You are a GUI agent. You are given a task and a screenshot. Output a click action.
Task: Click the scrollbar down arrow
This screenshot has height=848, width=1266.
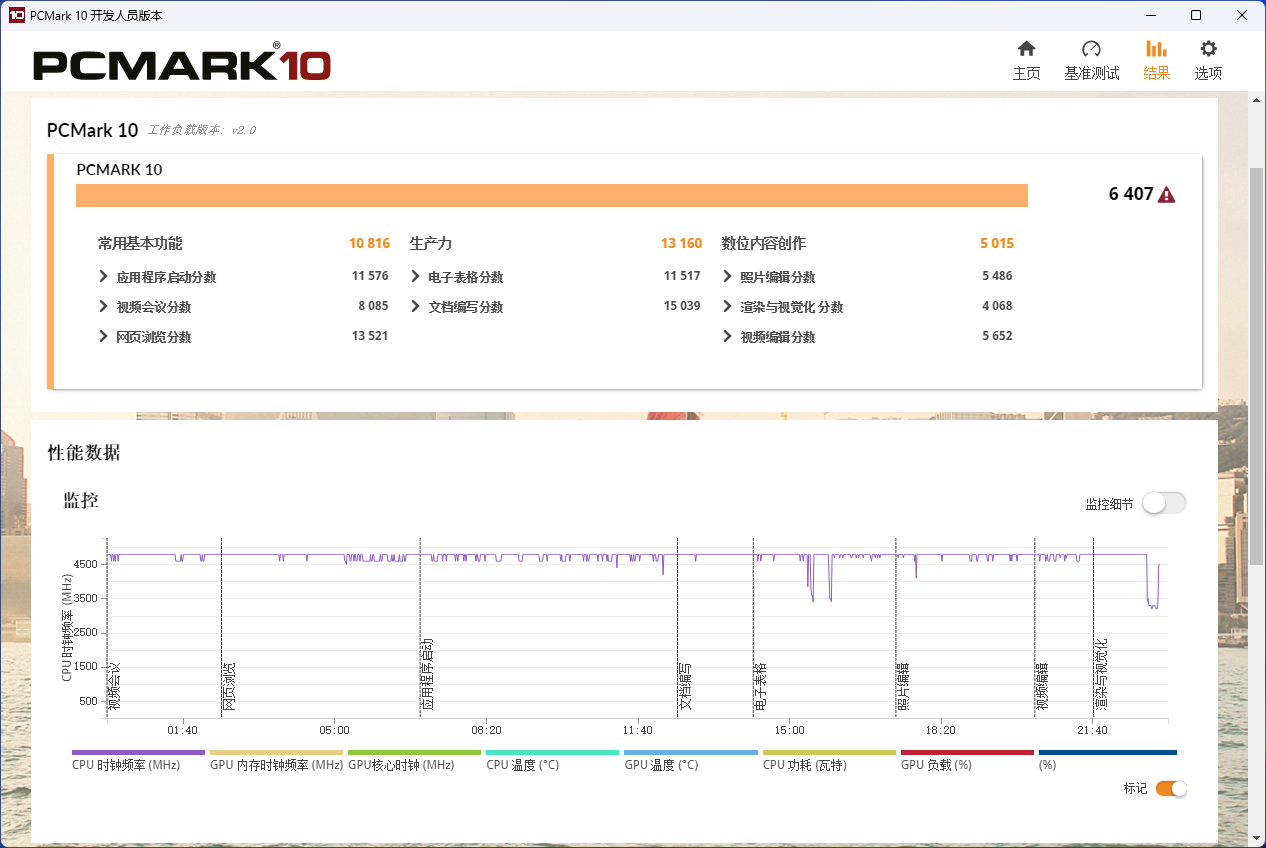click(1257, 840)
